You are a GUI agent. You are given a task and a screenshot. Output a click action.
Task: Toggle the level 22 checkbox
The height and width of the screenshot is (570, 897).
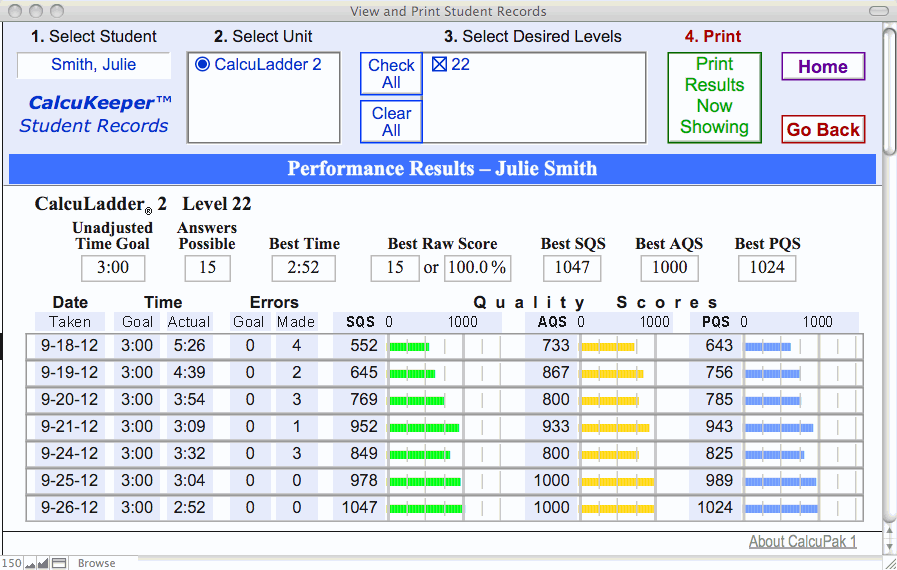[x=439, y=64]
